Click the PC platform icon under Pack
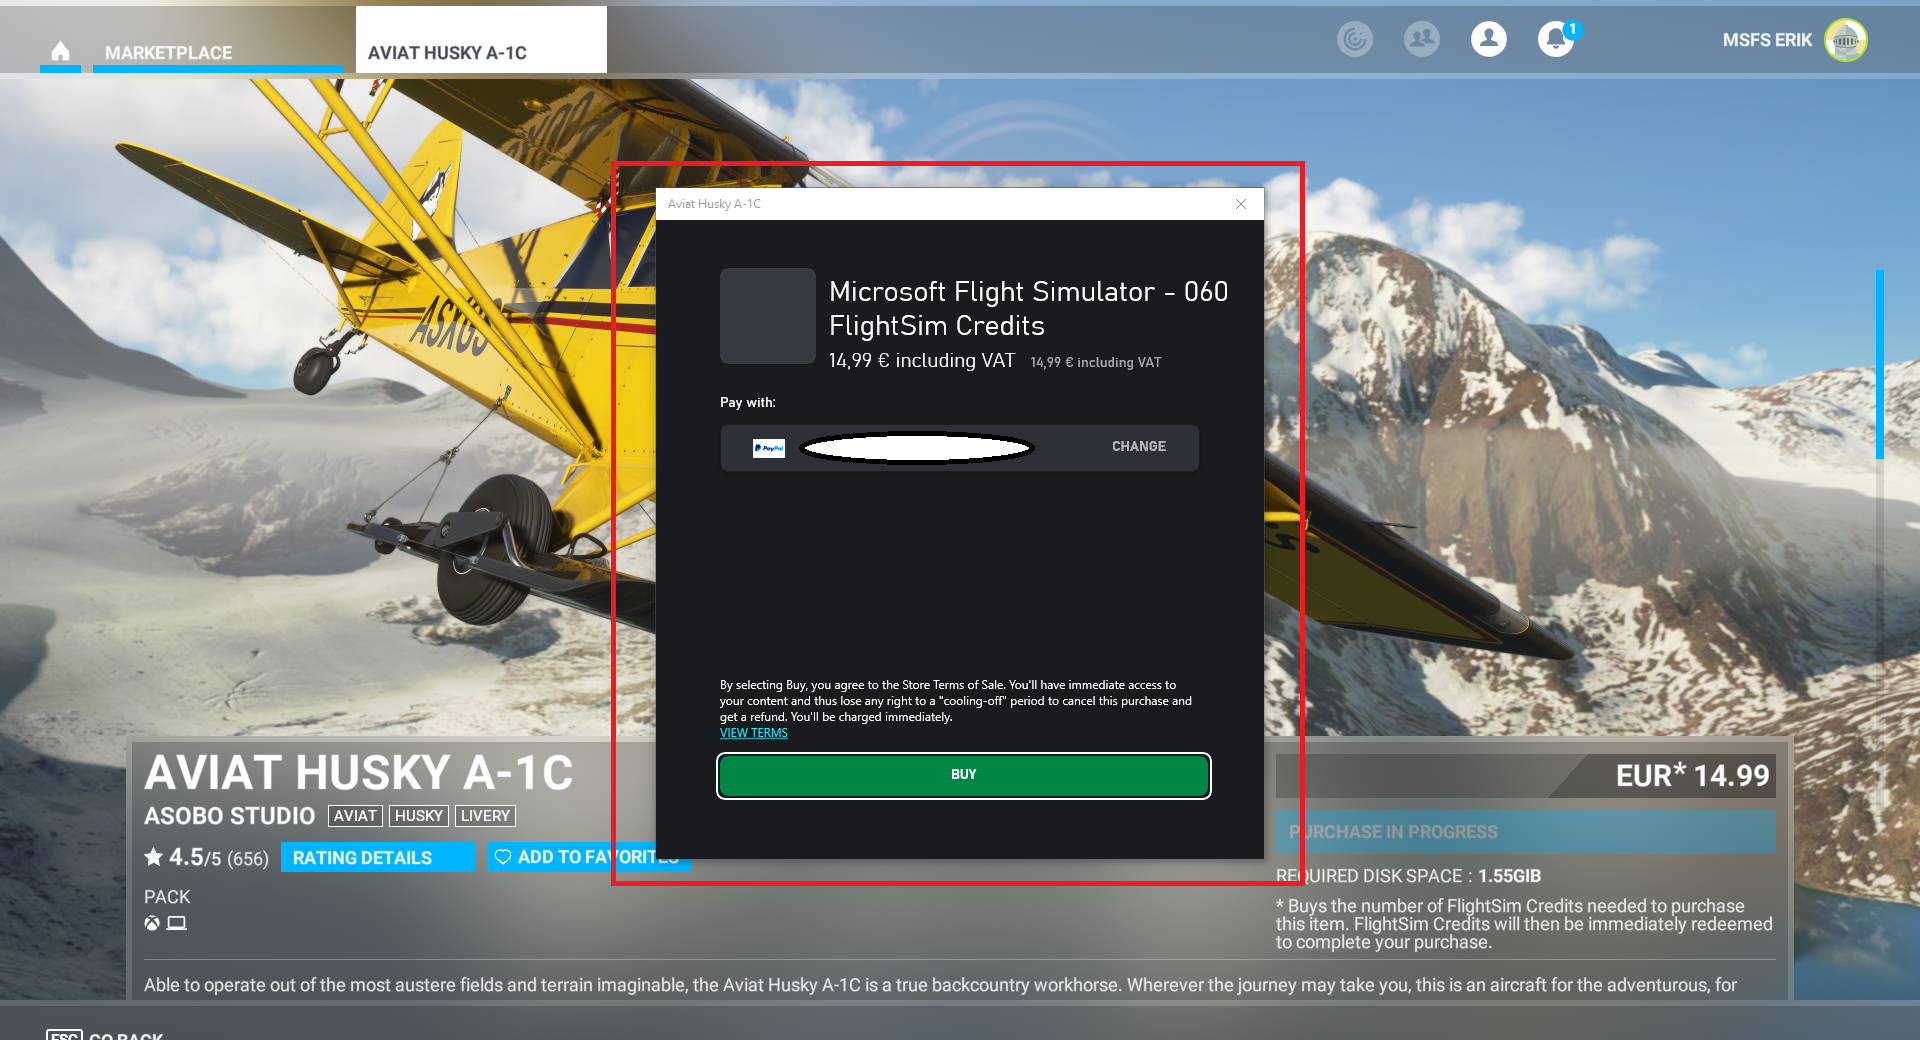The image size is (1920, 1040). pyautogui.click(x=177, y=923)
